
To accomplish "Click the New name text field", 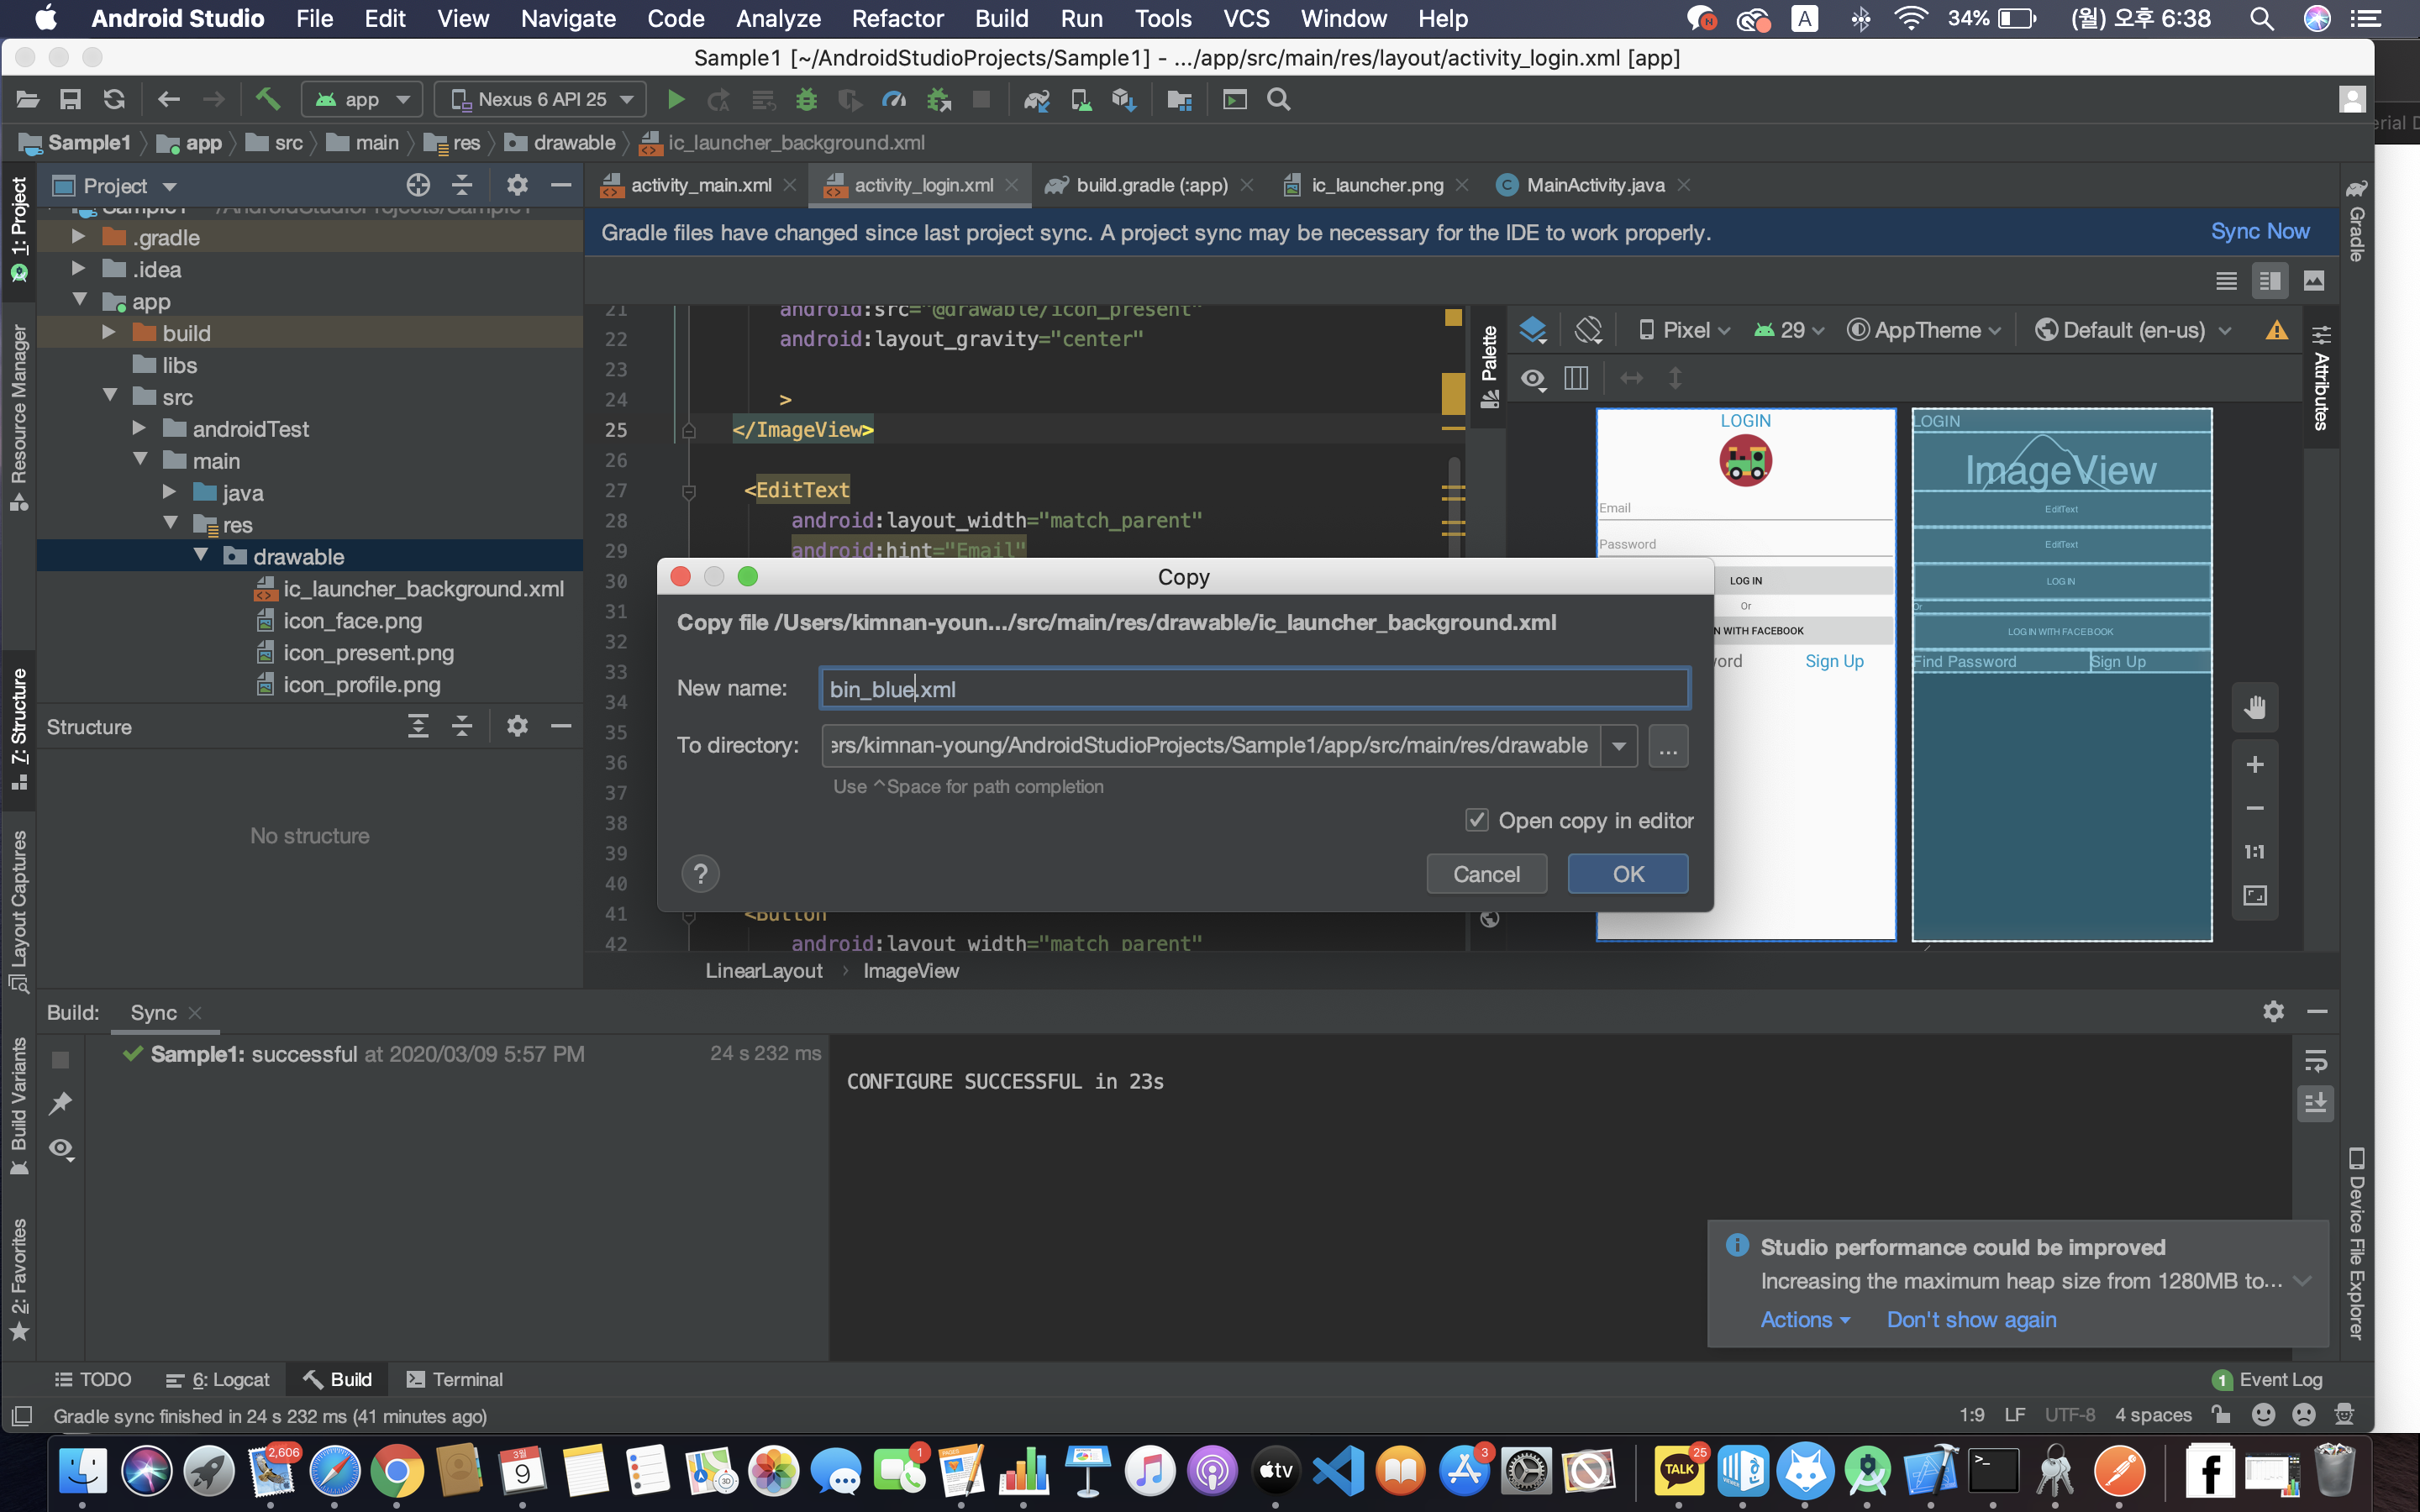I will (1254, 689).
